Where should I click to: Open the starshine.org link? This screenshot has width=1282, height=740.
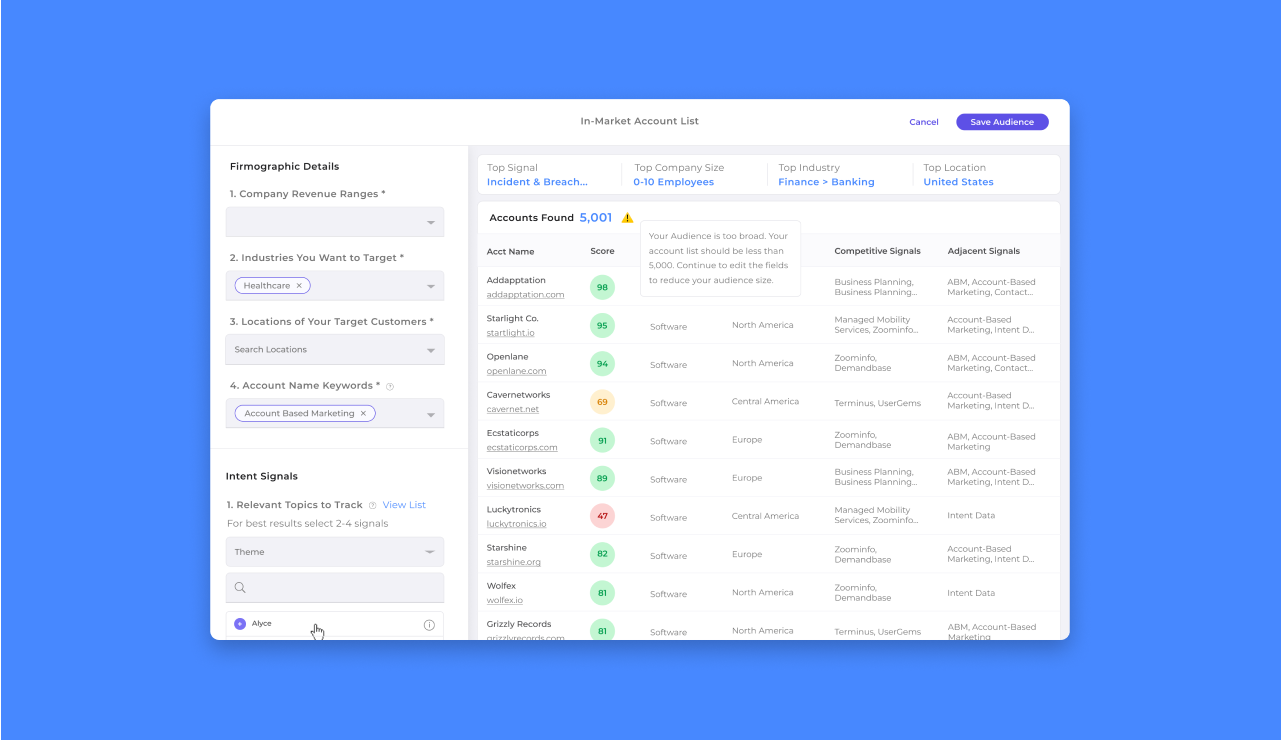tap(514, 562)
